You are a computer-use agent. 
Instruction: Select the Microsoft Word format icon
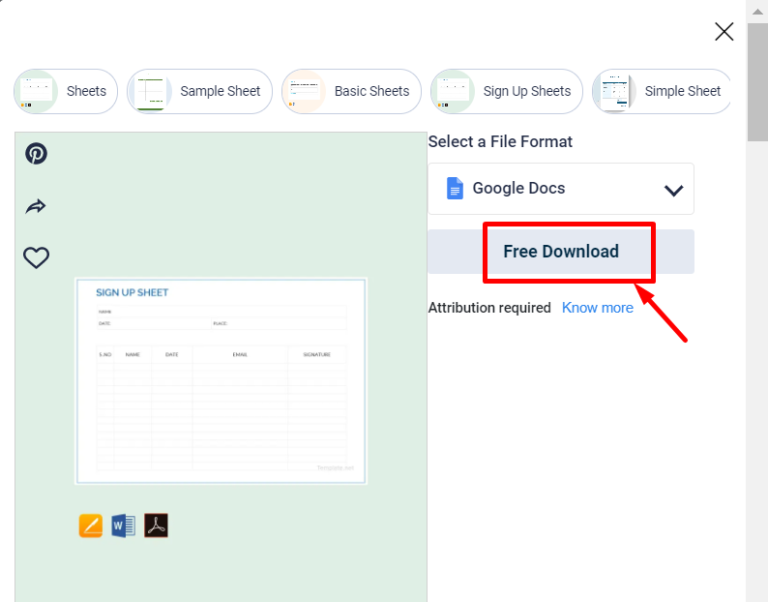pos(123,526)
